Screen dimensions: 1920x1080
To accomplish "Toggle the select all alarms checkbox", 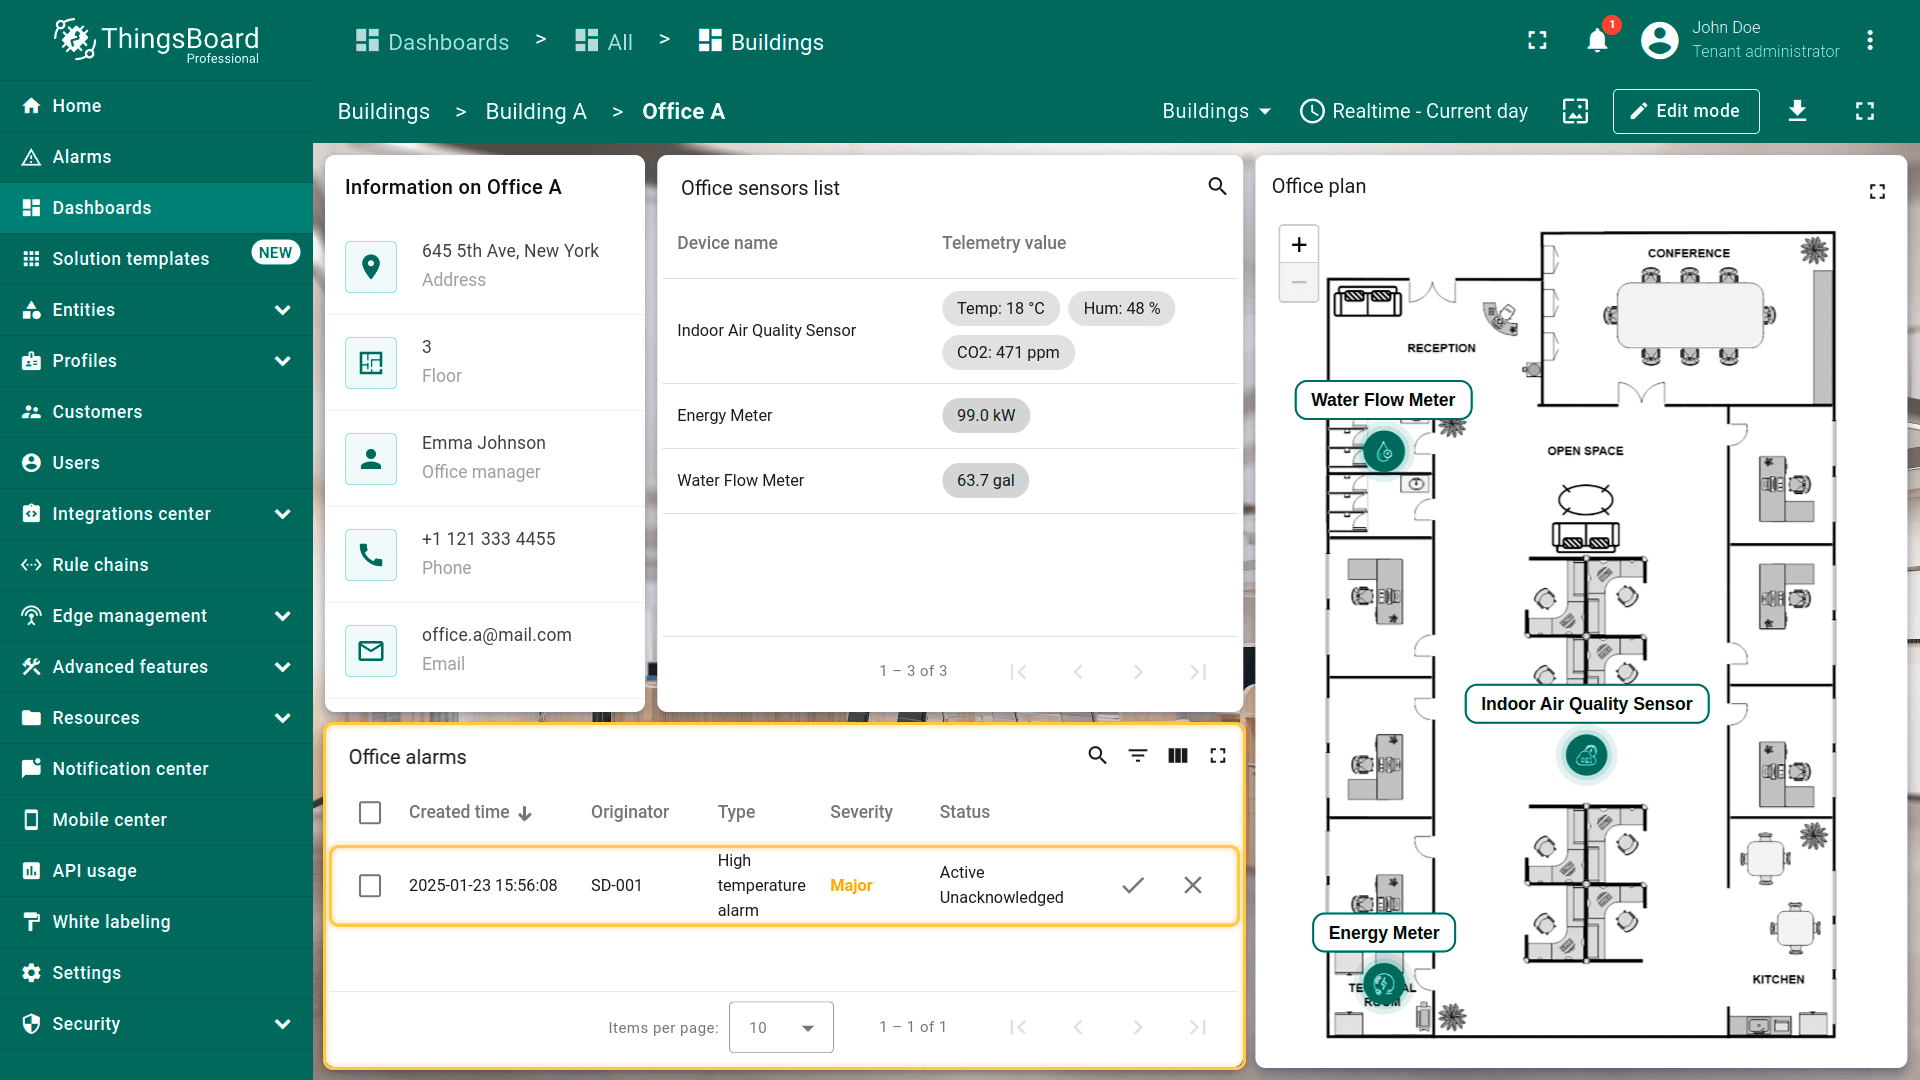I will (370, 812).
